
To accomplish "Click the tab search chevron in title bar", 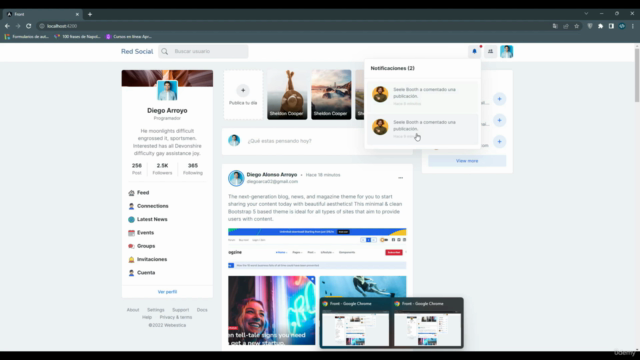I will pyautogui.click(x=586, y=13).
